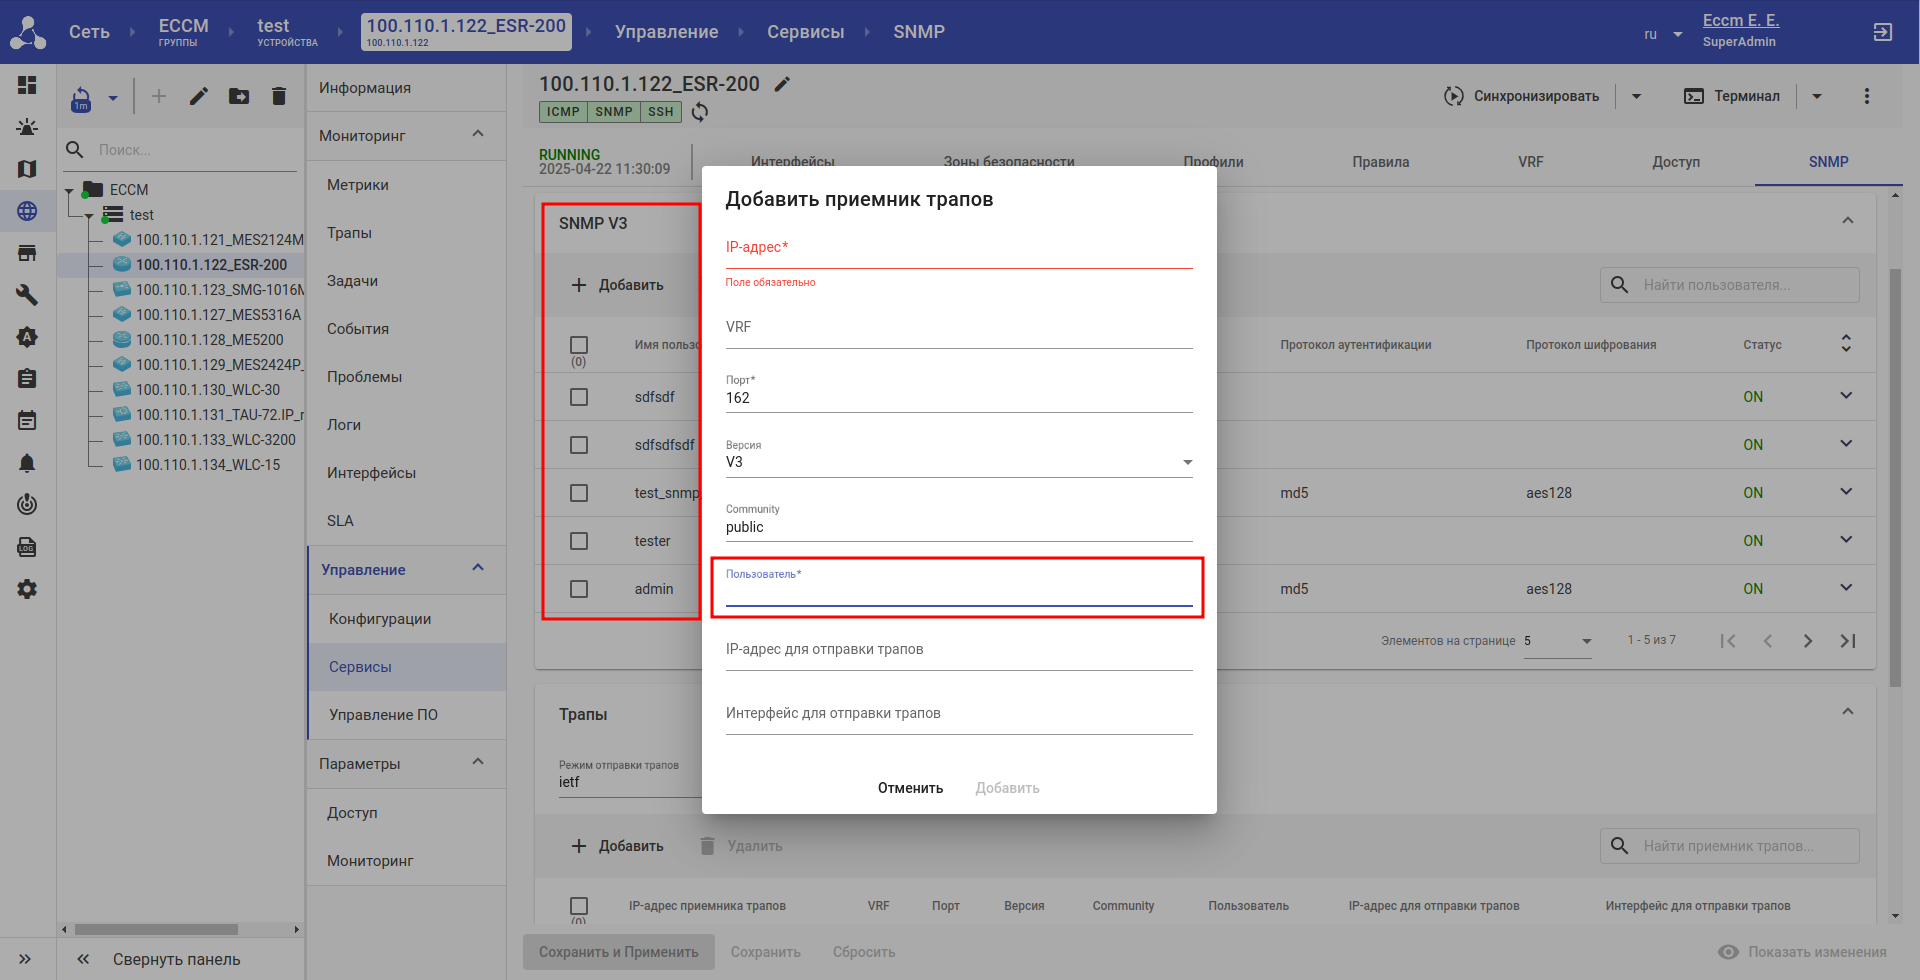This screenshot has height=980, width=1920.
Task: Open the LOG icon in left rail
Action: [x=27, y=547]
